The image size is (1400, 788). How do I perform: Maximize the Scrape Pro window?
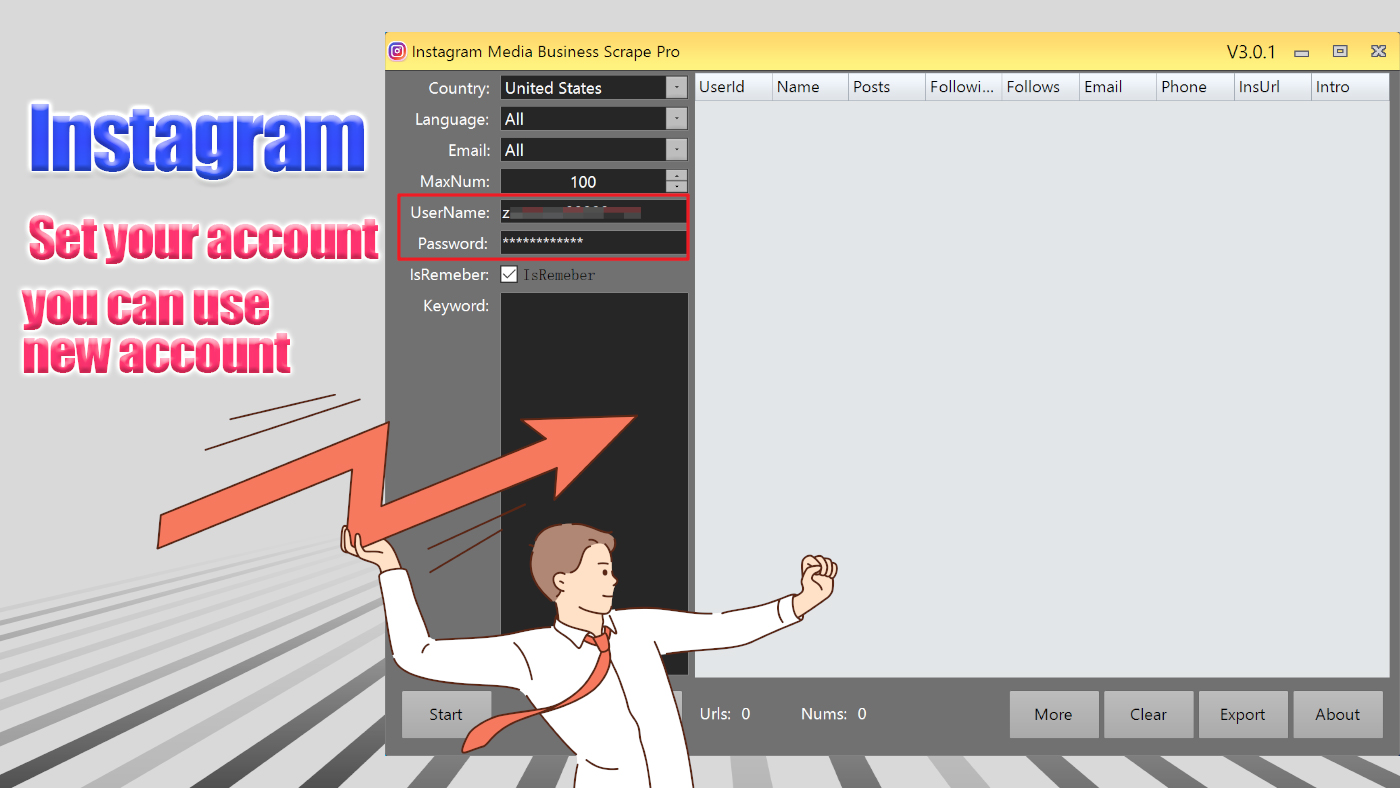(x=1340, y=51)
